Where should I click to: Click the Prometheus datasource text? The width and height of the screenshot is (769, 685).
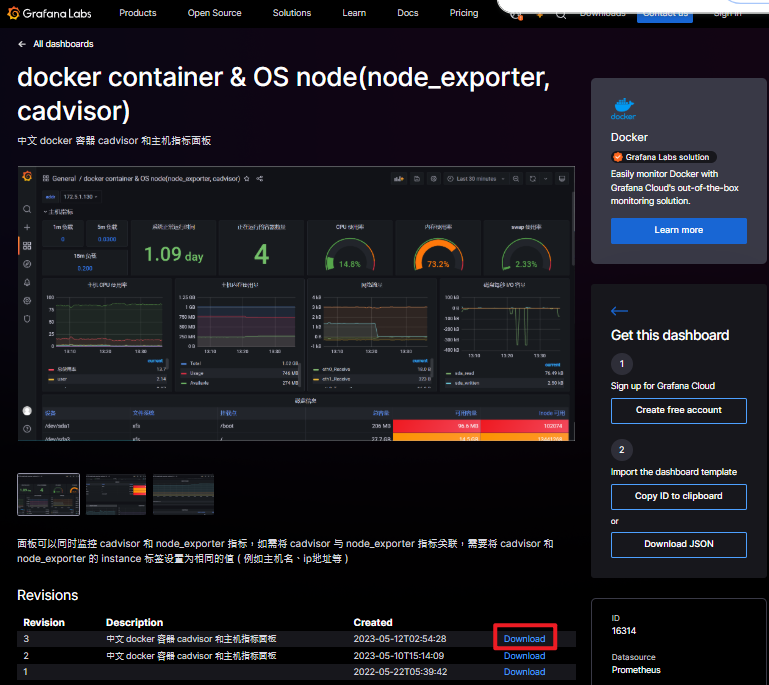pyautogui.click(x=636, y=670)
